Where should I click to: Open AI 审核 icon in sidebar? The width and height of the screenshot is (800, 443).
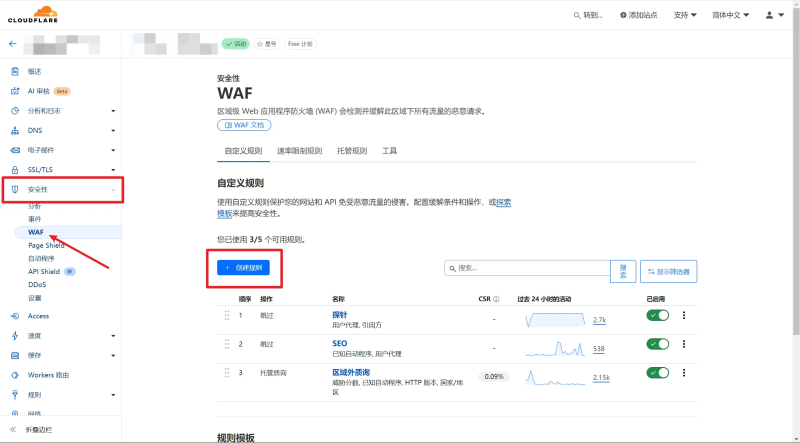15,91
